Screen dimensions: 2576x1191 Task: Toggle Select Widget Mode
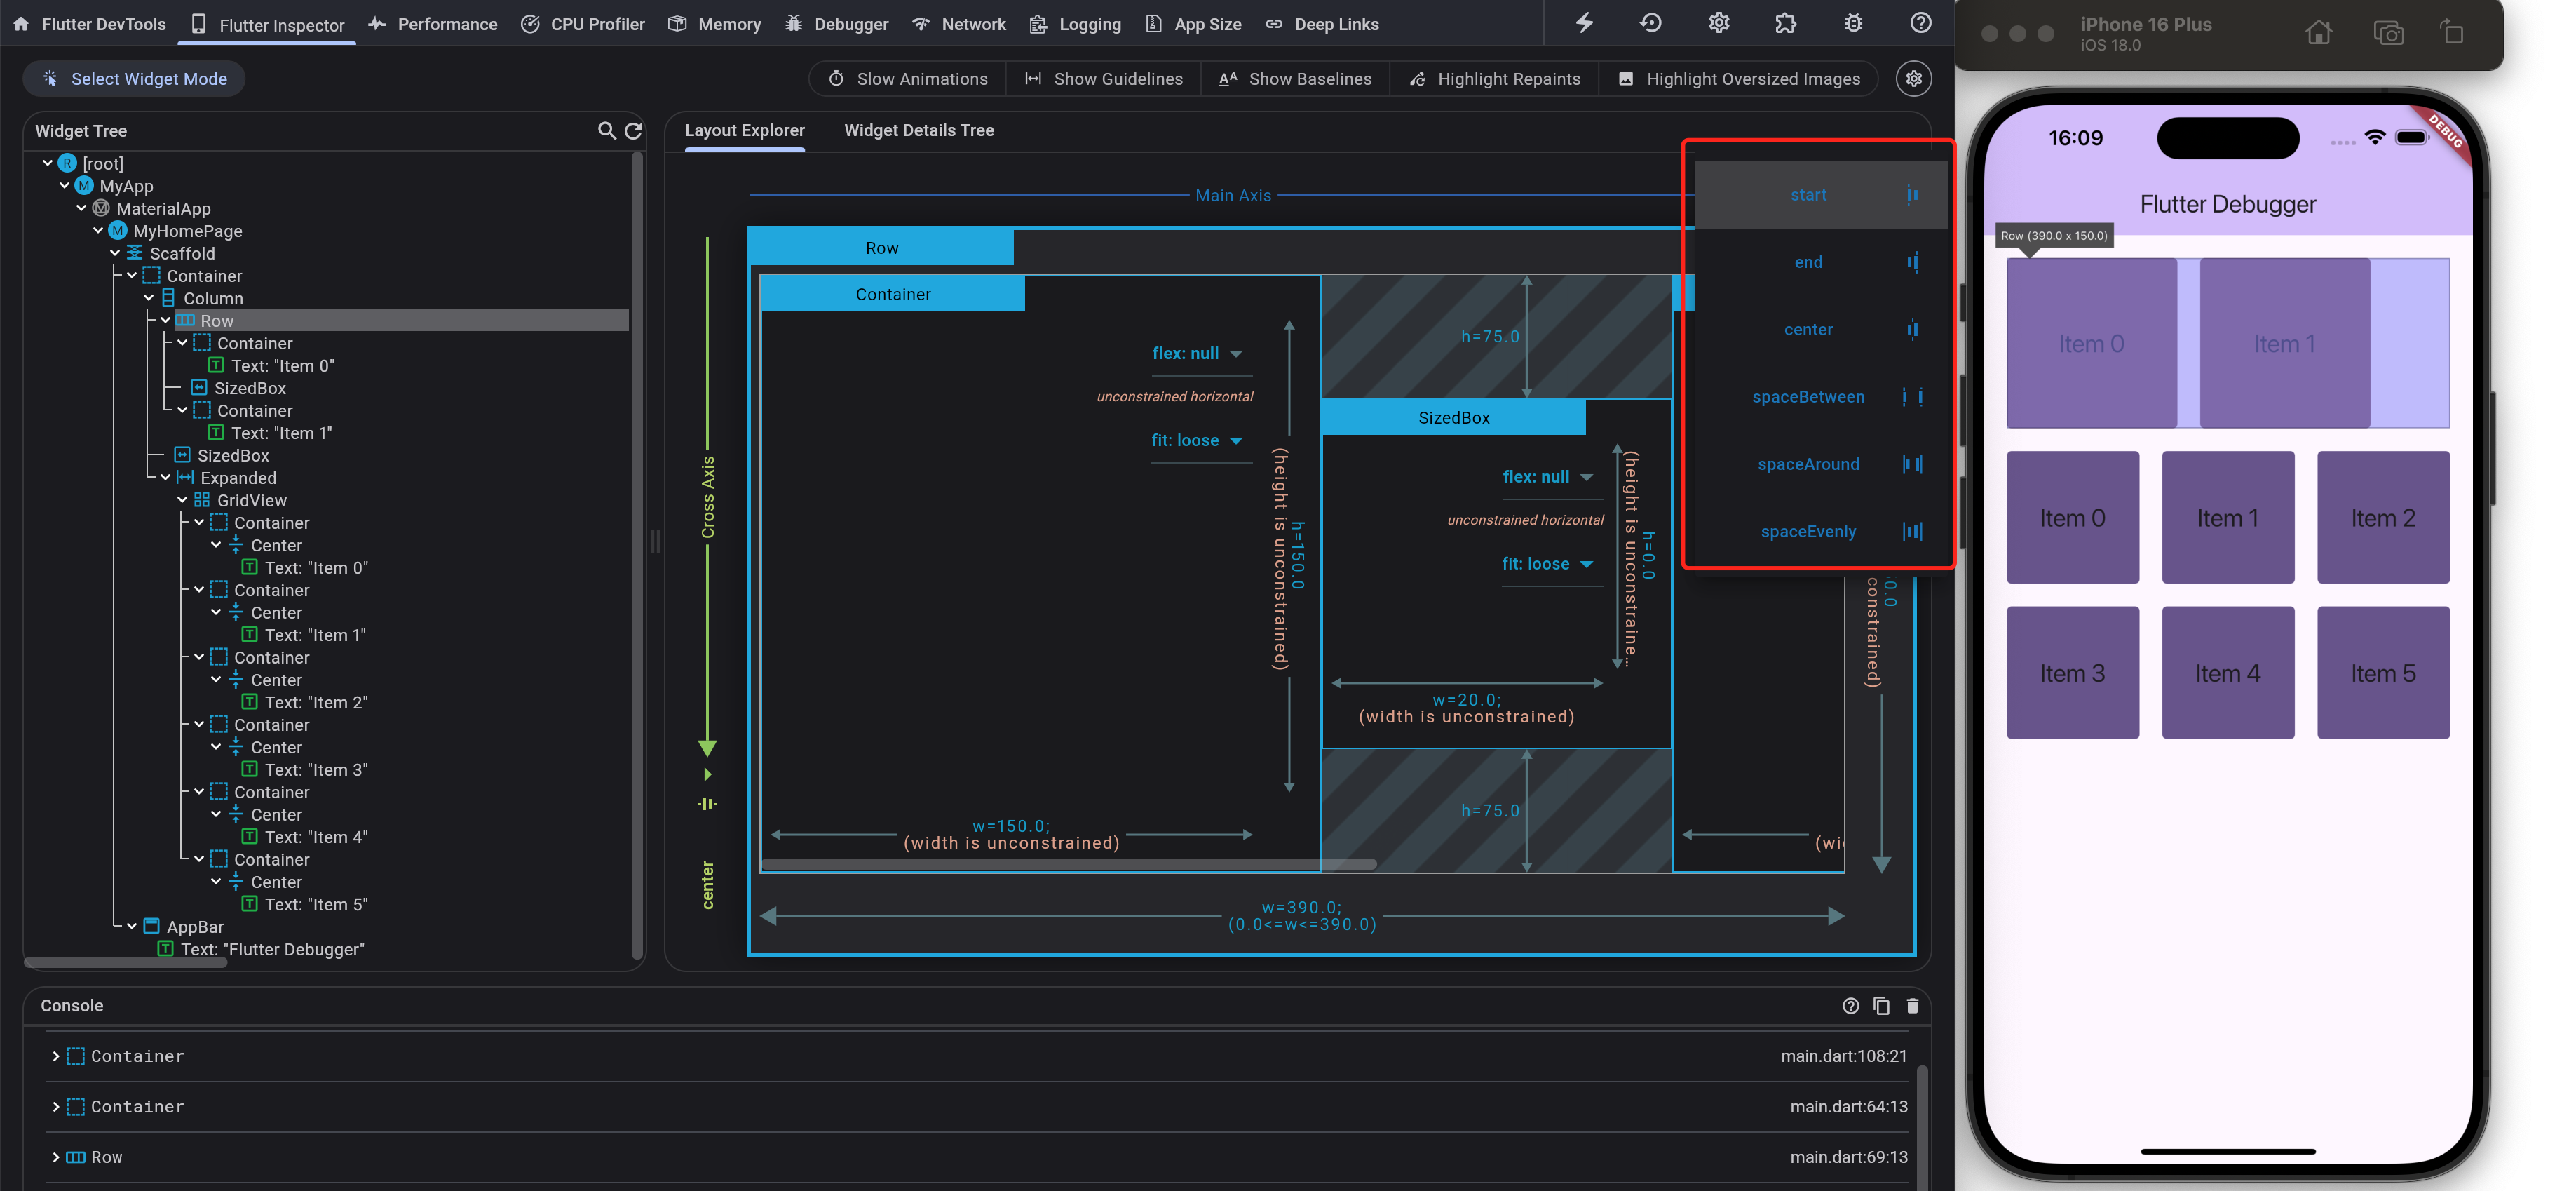point(134,79)
